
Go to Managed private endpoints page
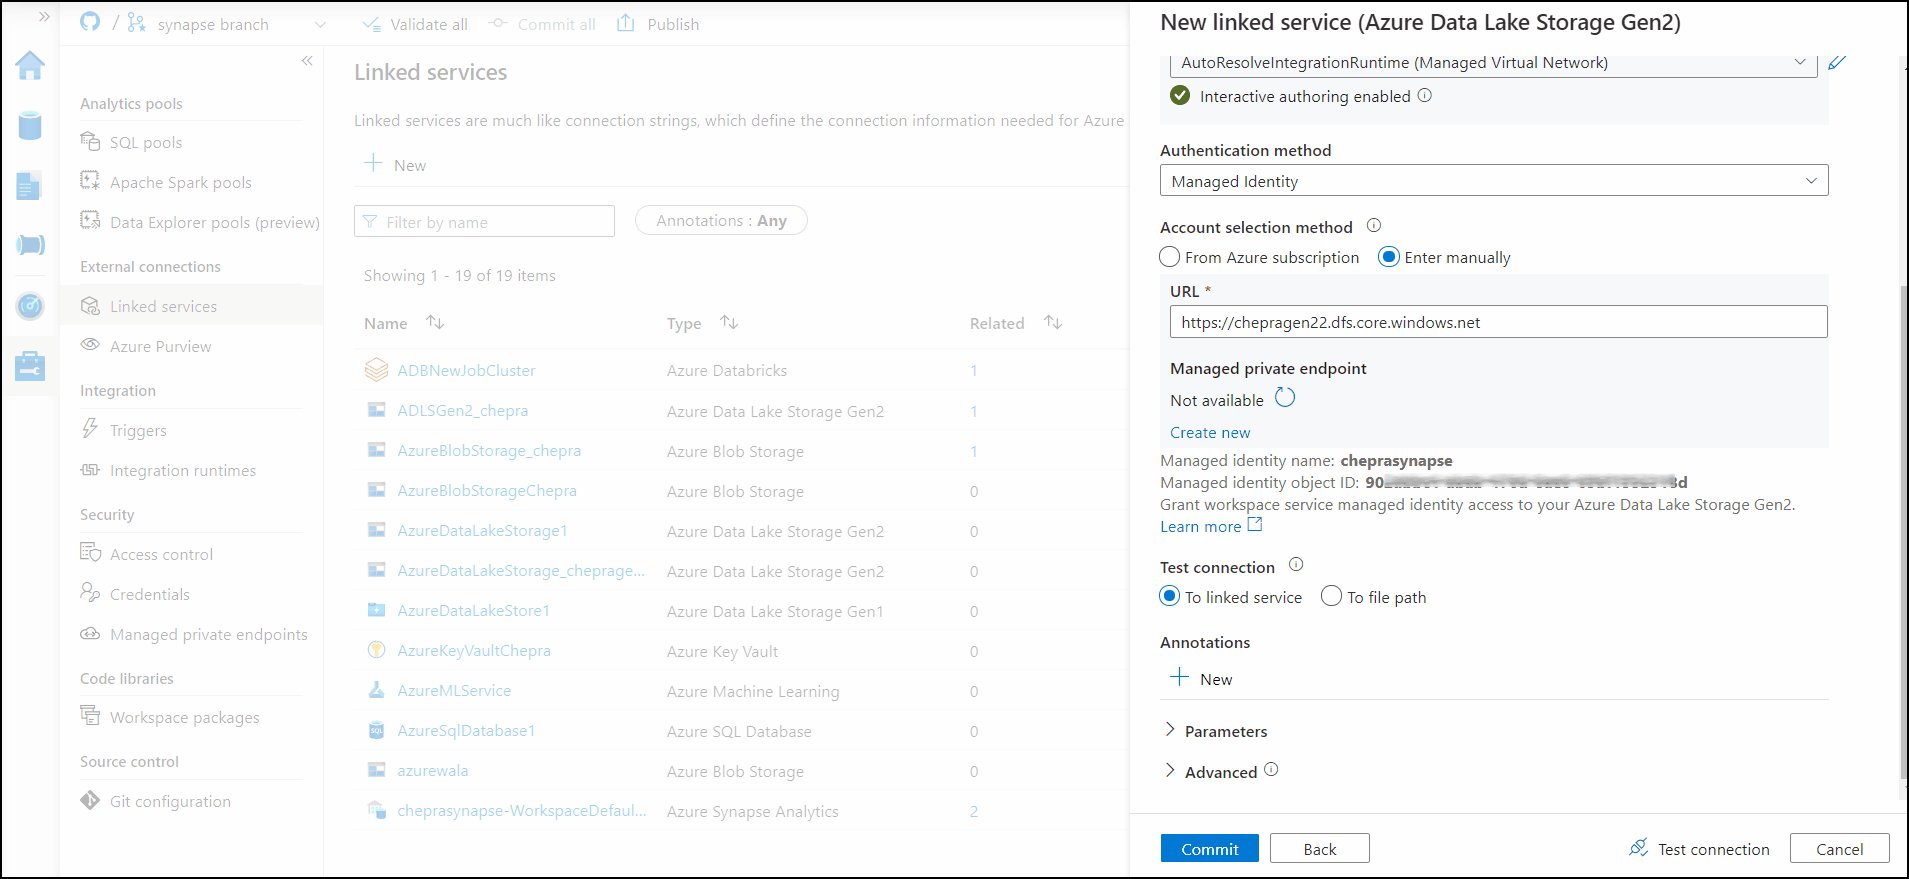point(208,635)
